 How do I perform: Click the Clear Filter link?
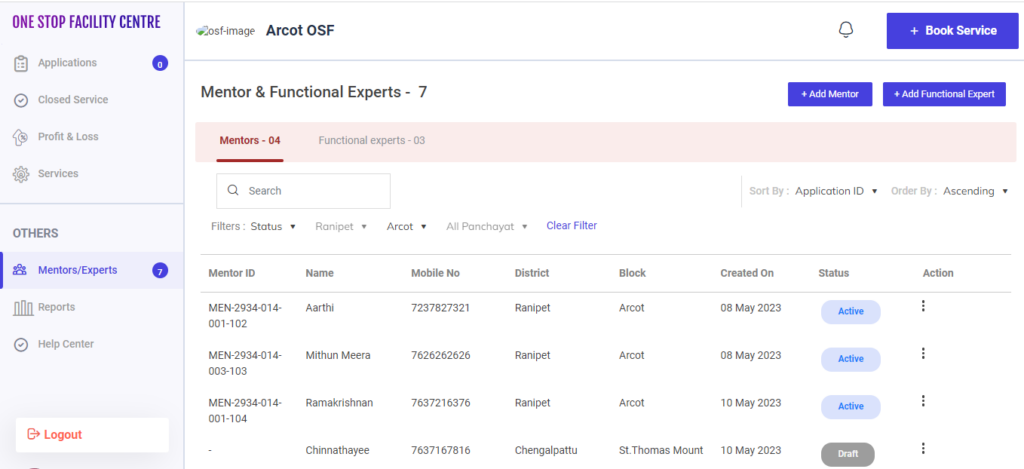(571, 226)
